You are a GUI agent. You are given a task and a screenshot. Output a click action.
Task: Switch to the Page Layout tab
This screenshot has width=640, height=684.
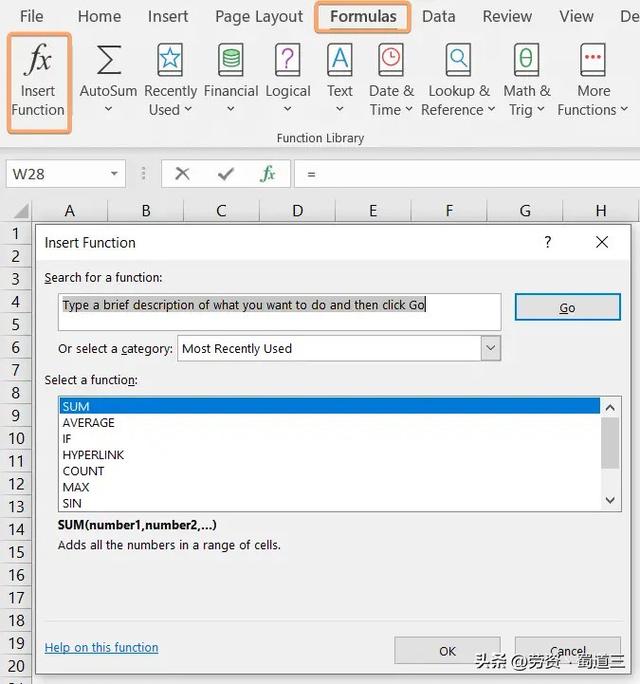[x=259, y=17]
